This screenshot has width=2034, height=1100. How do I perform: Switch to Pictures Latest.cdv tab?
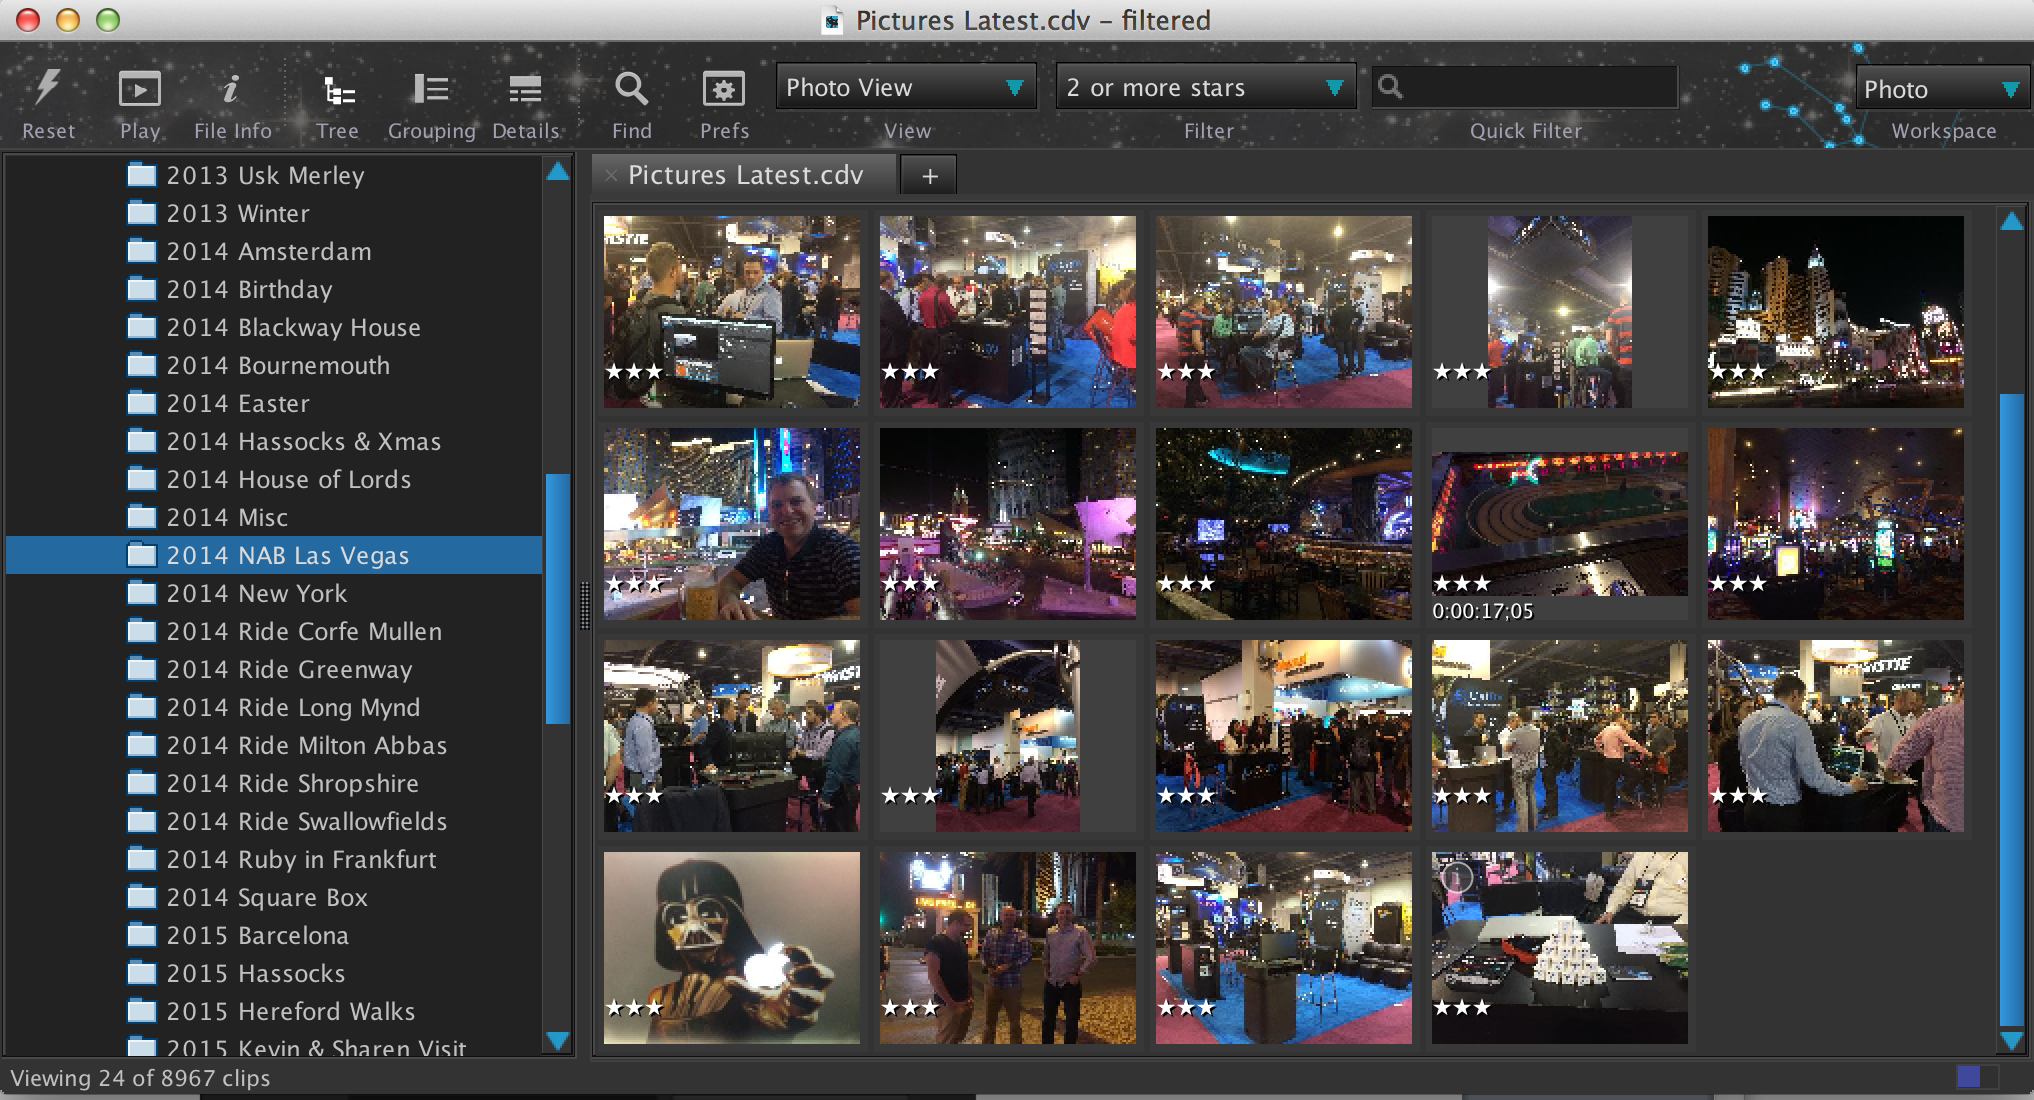[x=745, y=175]
